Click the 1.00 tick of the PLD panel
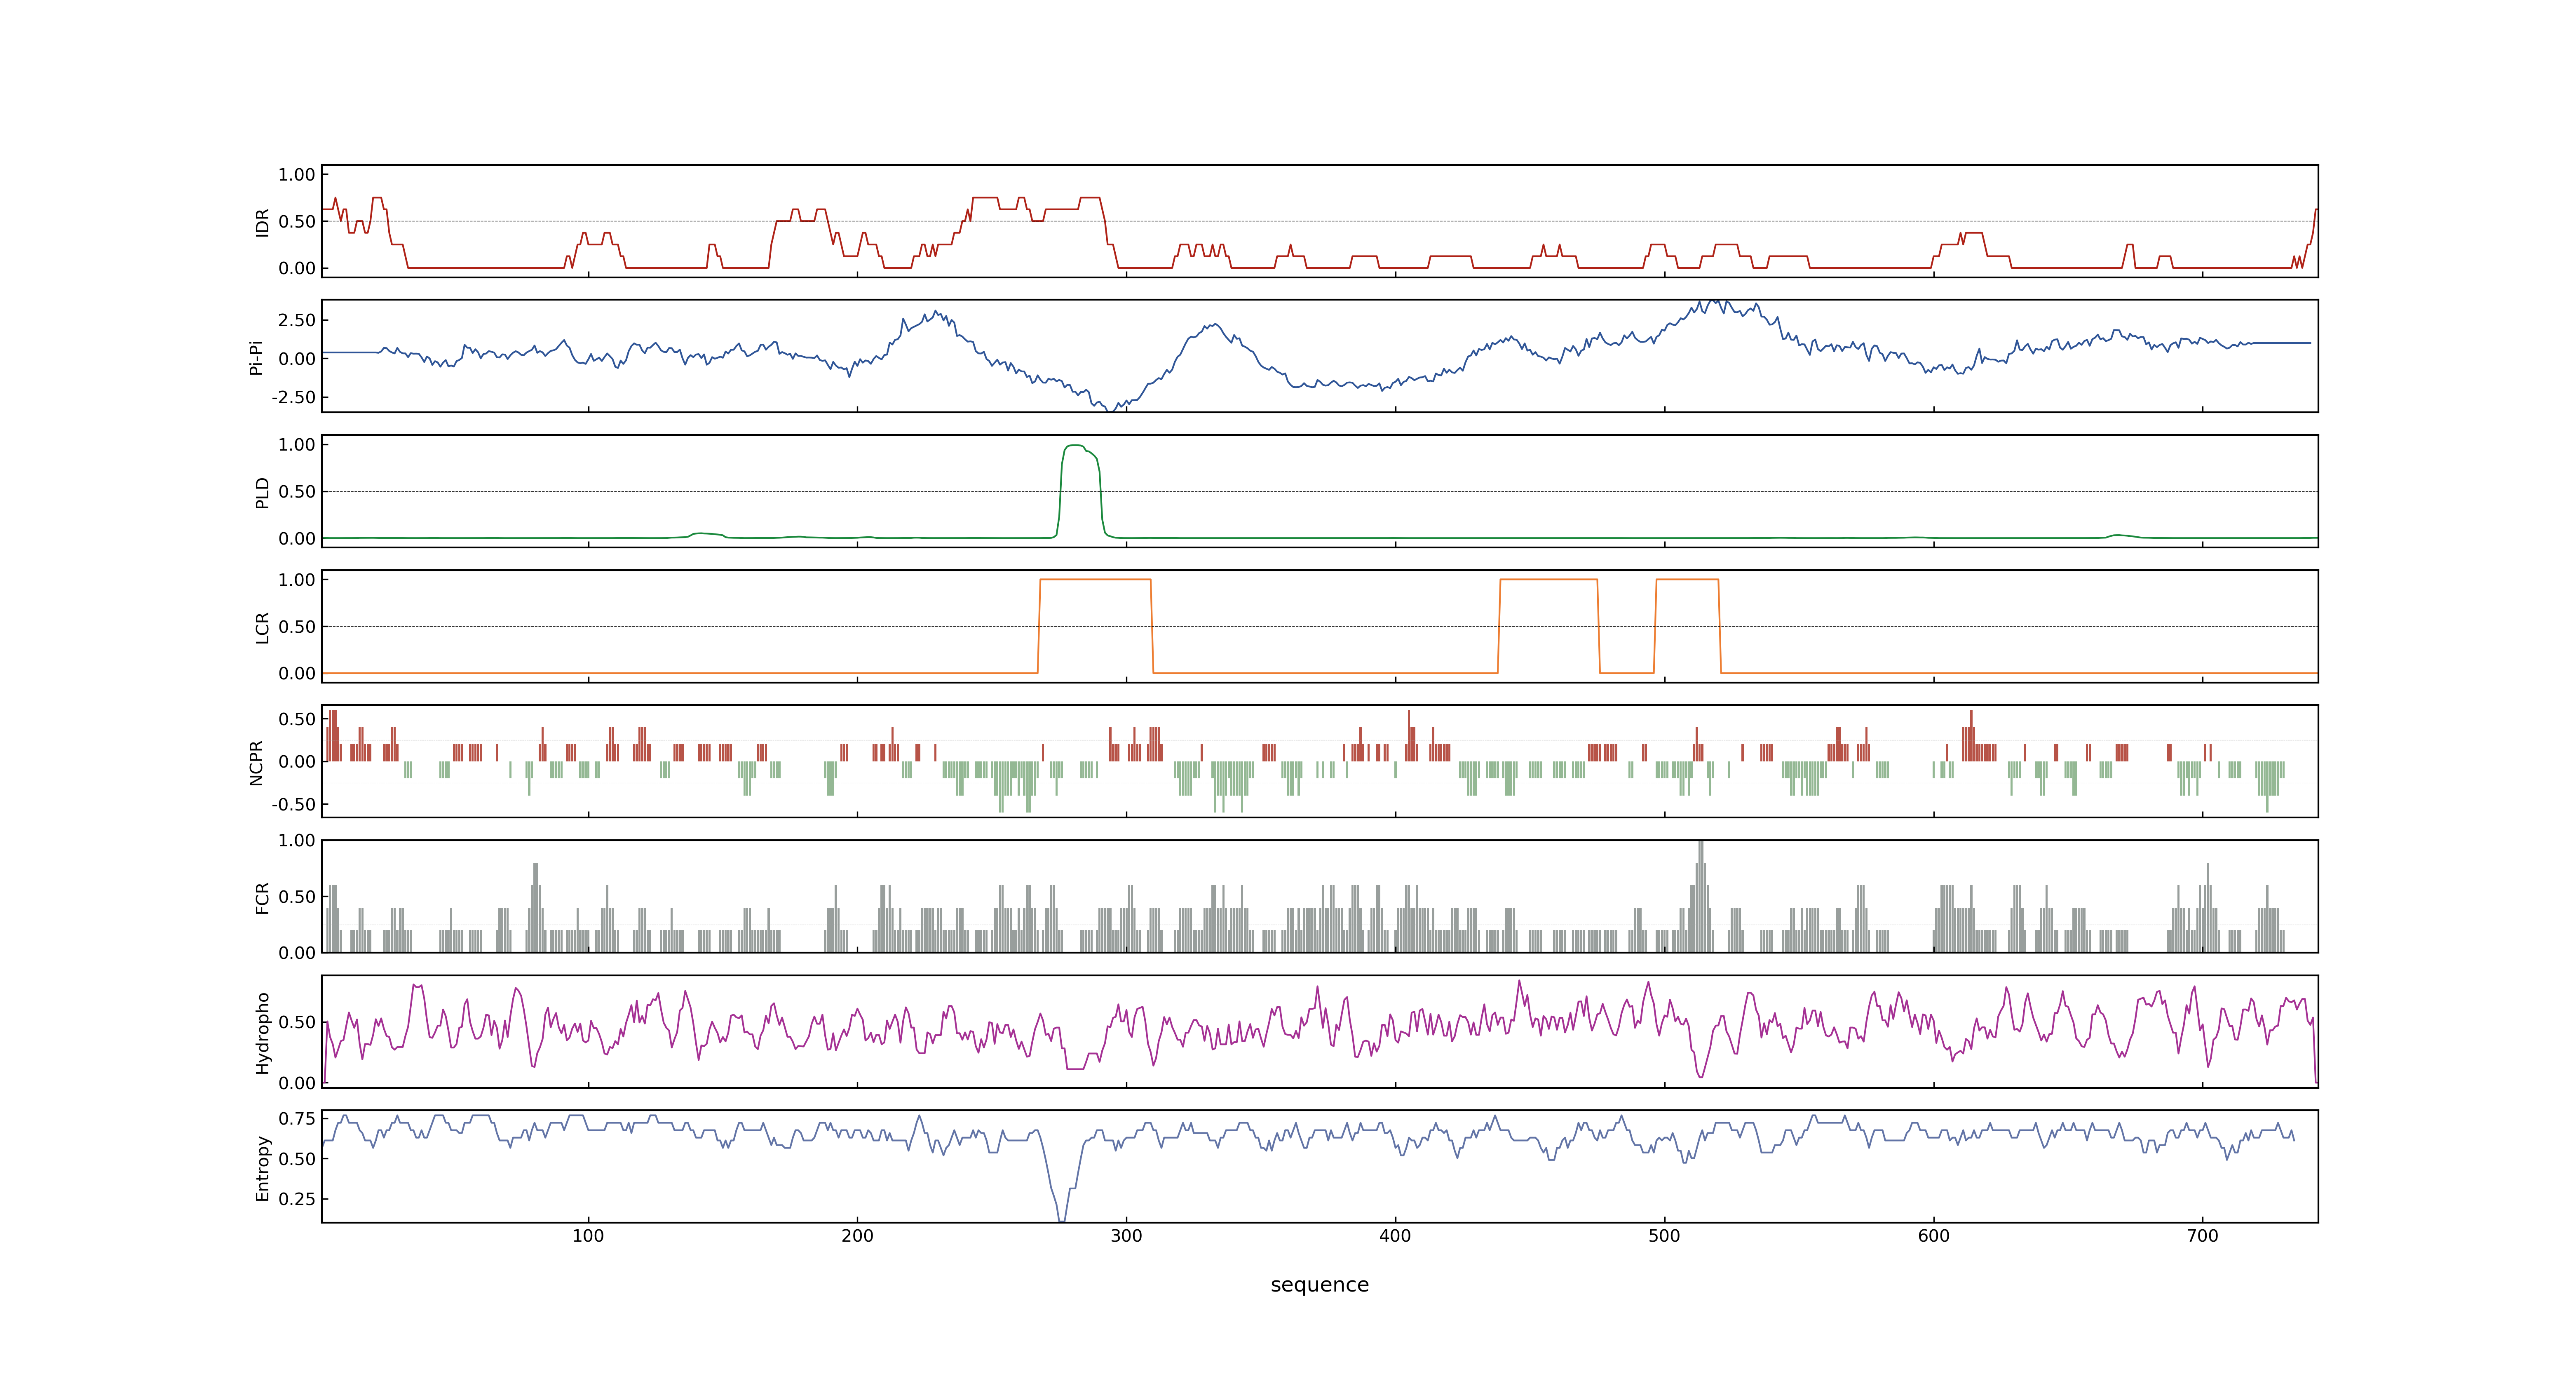The image size is (2576, 1374). (x=297, y=445)
